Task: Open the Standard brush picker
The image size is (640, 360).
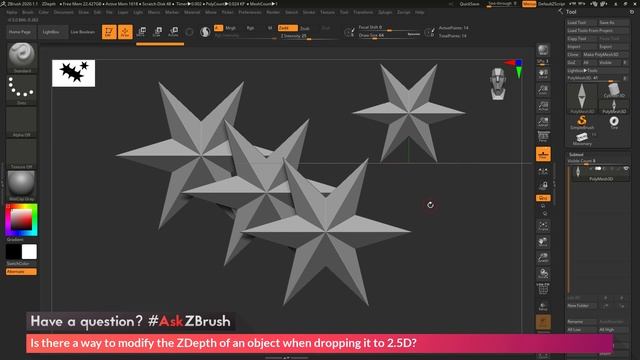Action: click(21, 58)
